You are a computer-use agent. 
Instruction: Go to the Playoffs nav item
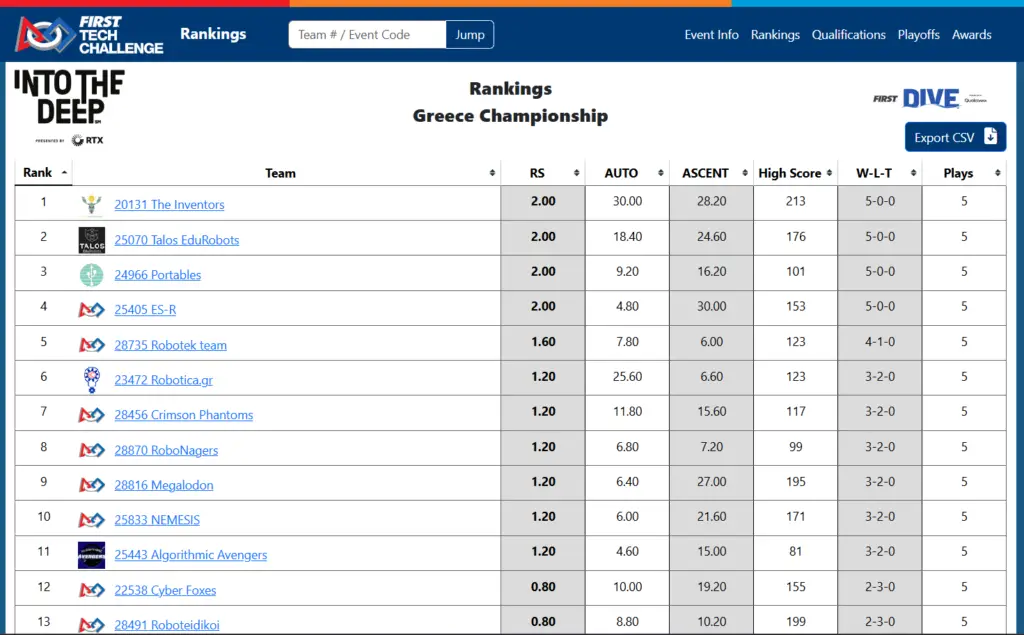coord(918,35)
